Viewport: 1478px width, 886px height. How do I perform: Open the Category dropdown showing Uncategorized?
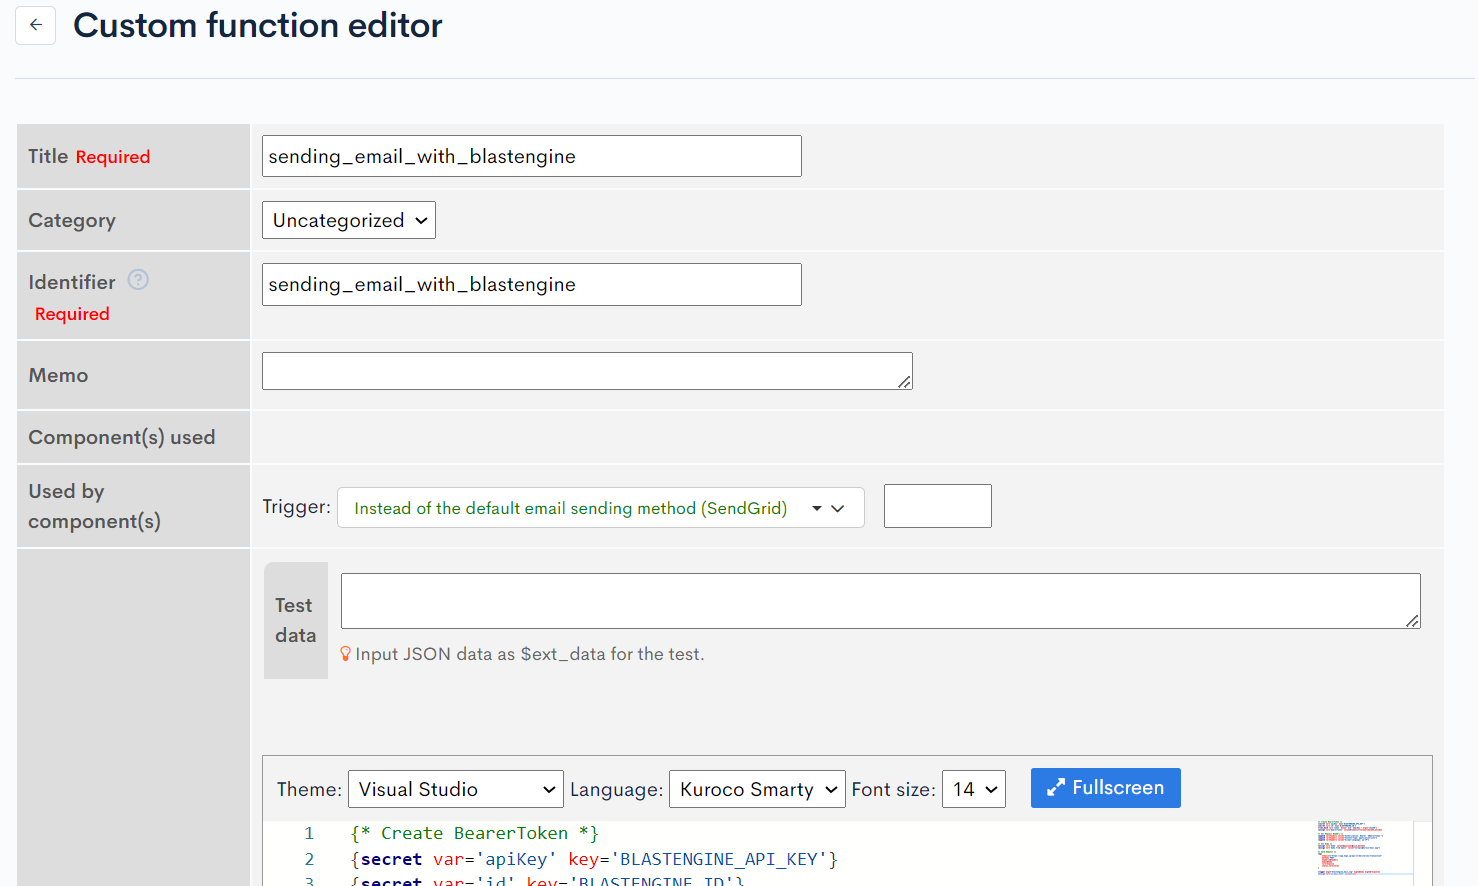pyautogui.click(x=348, y=220)
